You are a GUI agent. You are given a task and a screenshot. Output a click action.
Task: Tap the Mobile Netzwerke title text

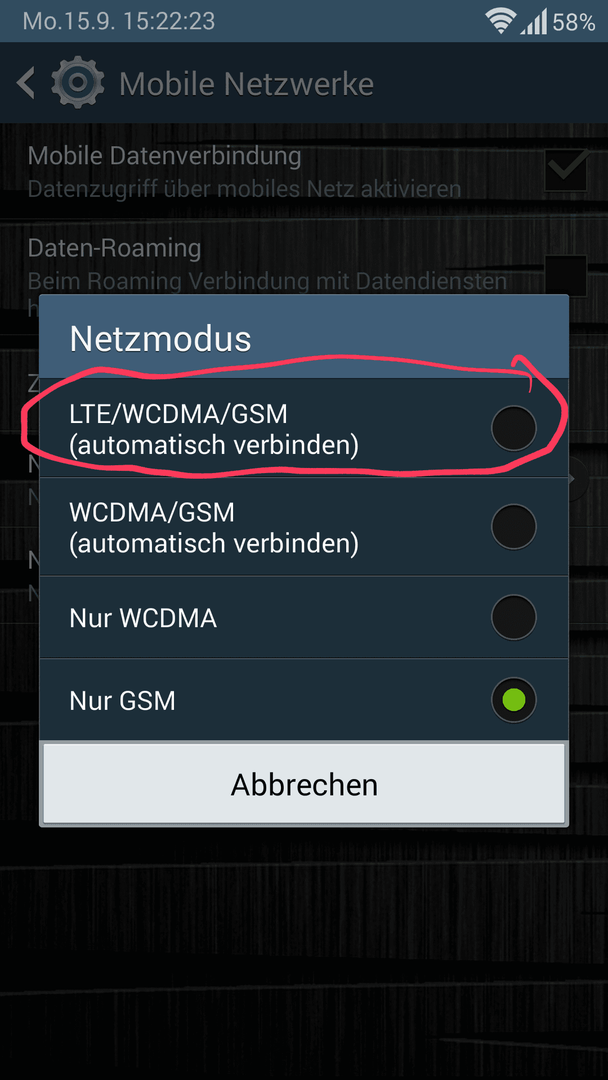[247, 84]
